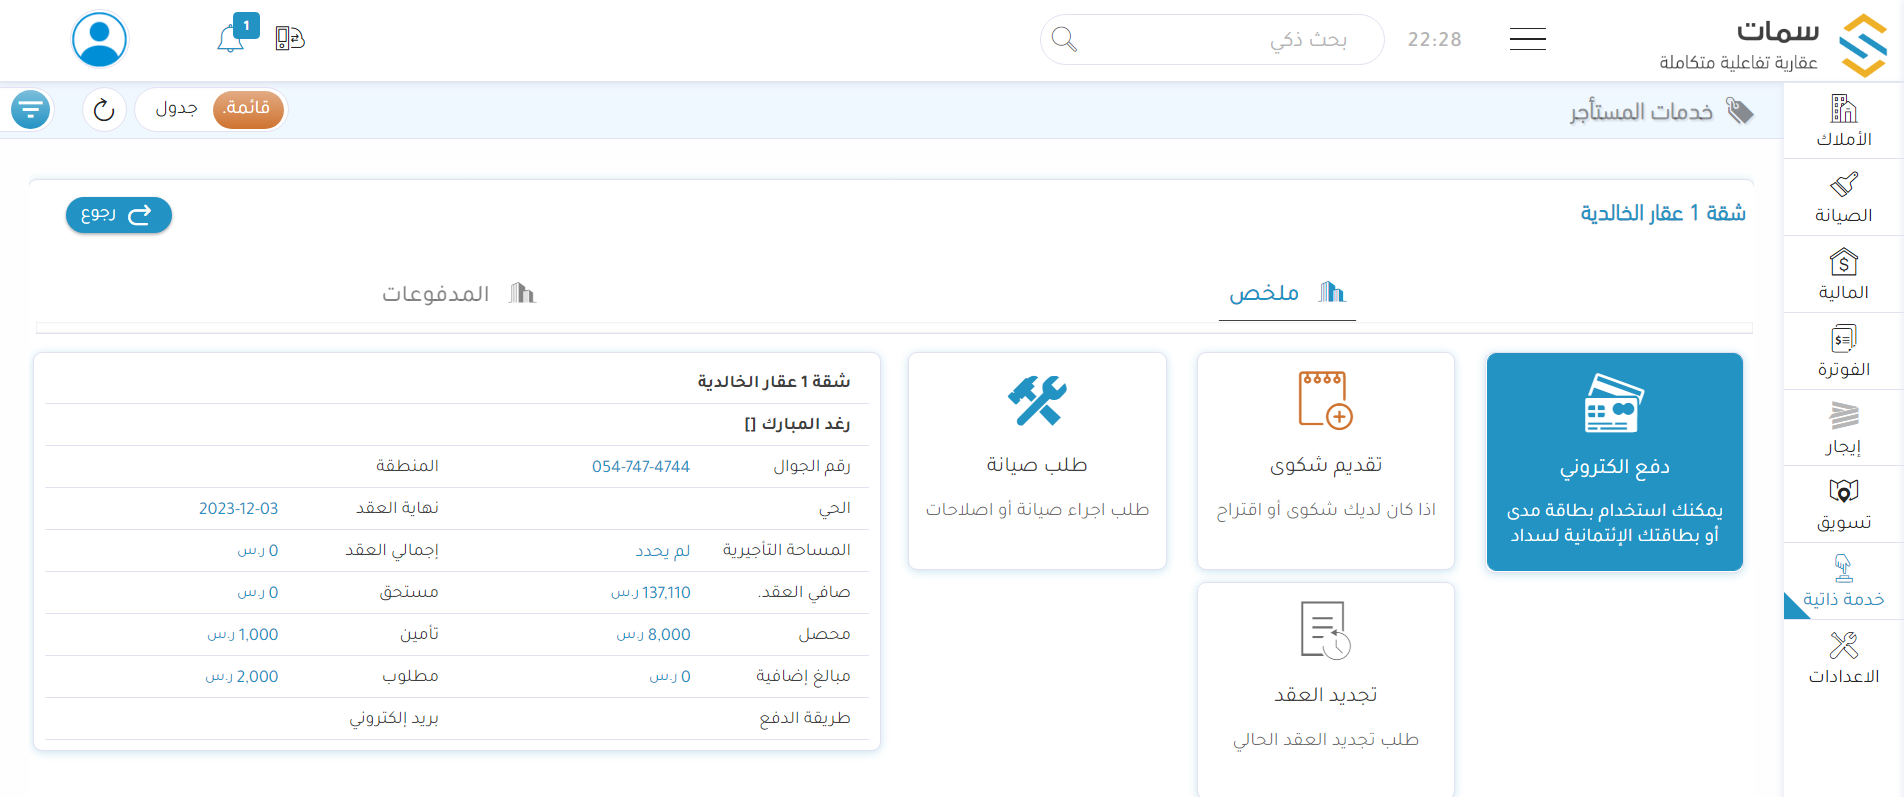Click the خدمات المستأجر tag icon
The width and height of the screenshot is (1904, 797).
[1740, 111]
